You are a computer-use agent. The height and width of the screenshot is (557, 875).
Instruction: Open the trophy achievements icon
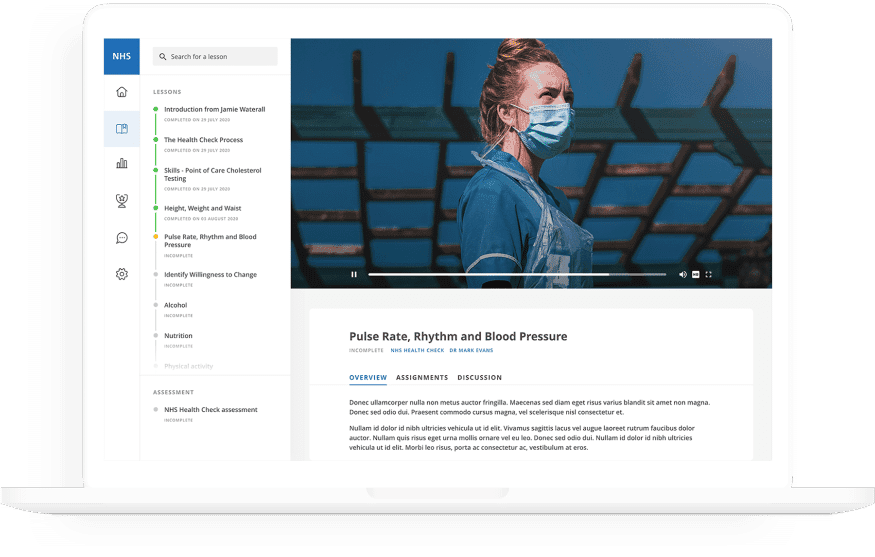[x=121, y=200]
